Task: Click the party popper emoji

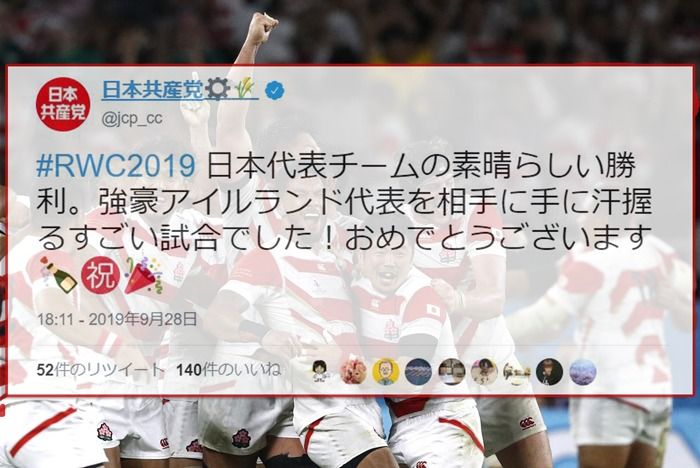Action: coord(143,275)
